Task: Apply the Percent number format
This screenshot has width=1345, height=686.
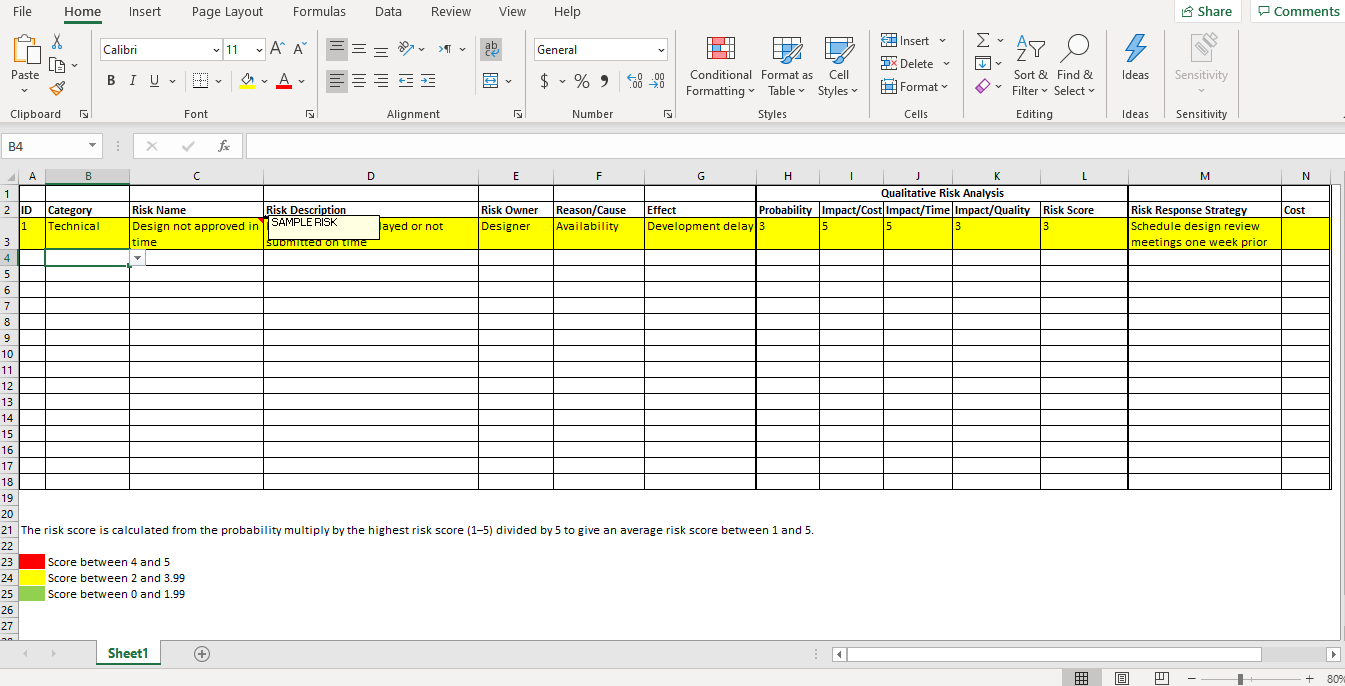Action: (x=581, y=81)
